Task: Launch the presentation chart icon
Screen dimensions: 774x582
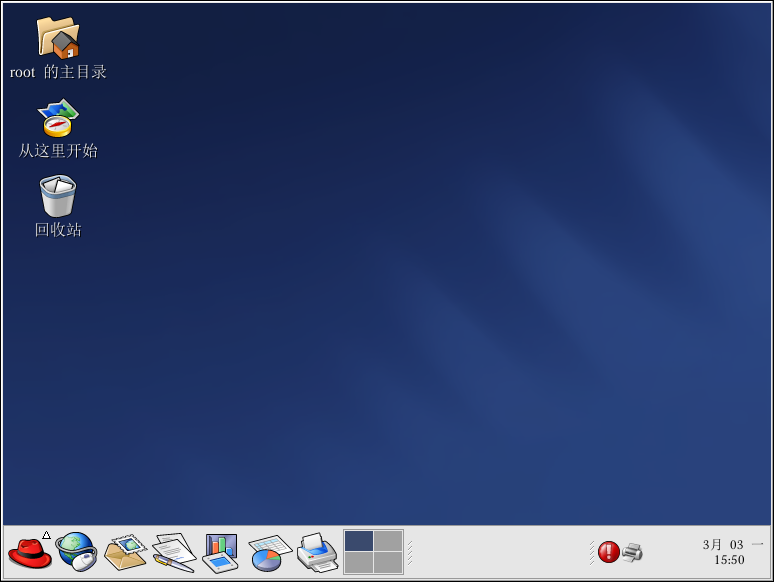Action: click(x=221, y=553)
